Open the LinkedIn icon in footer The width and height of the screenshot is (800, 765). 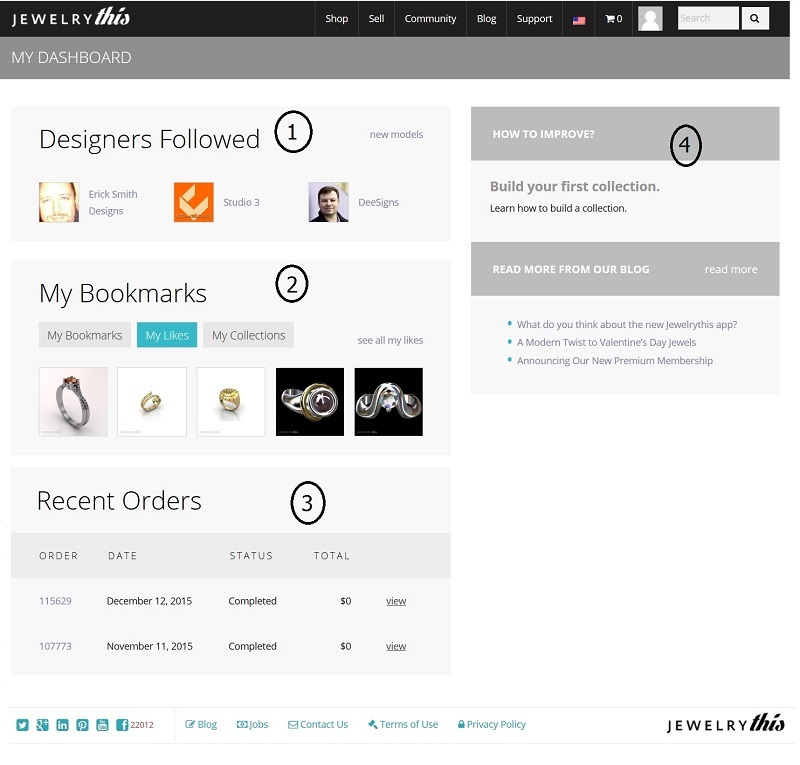(62, 725)
